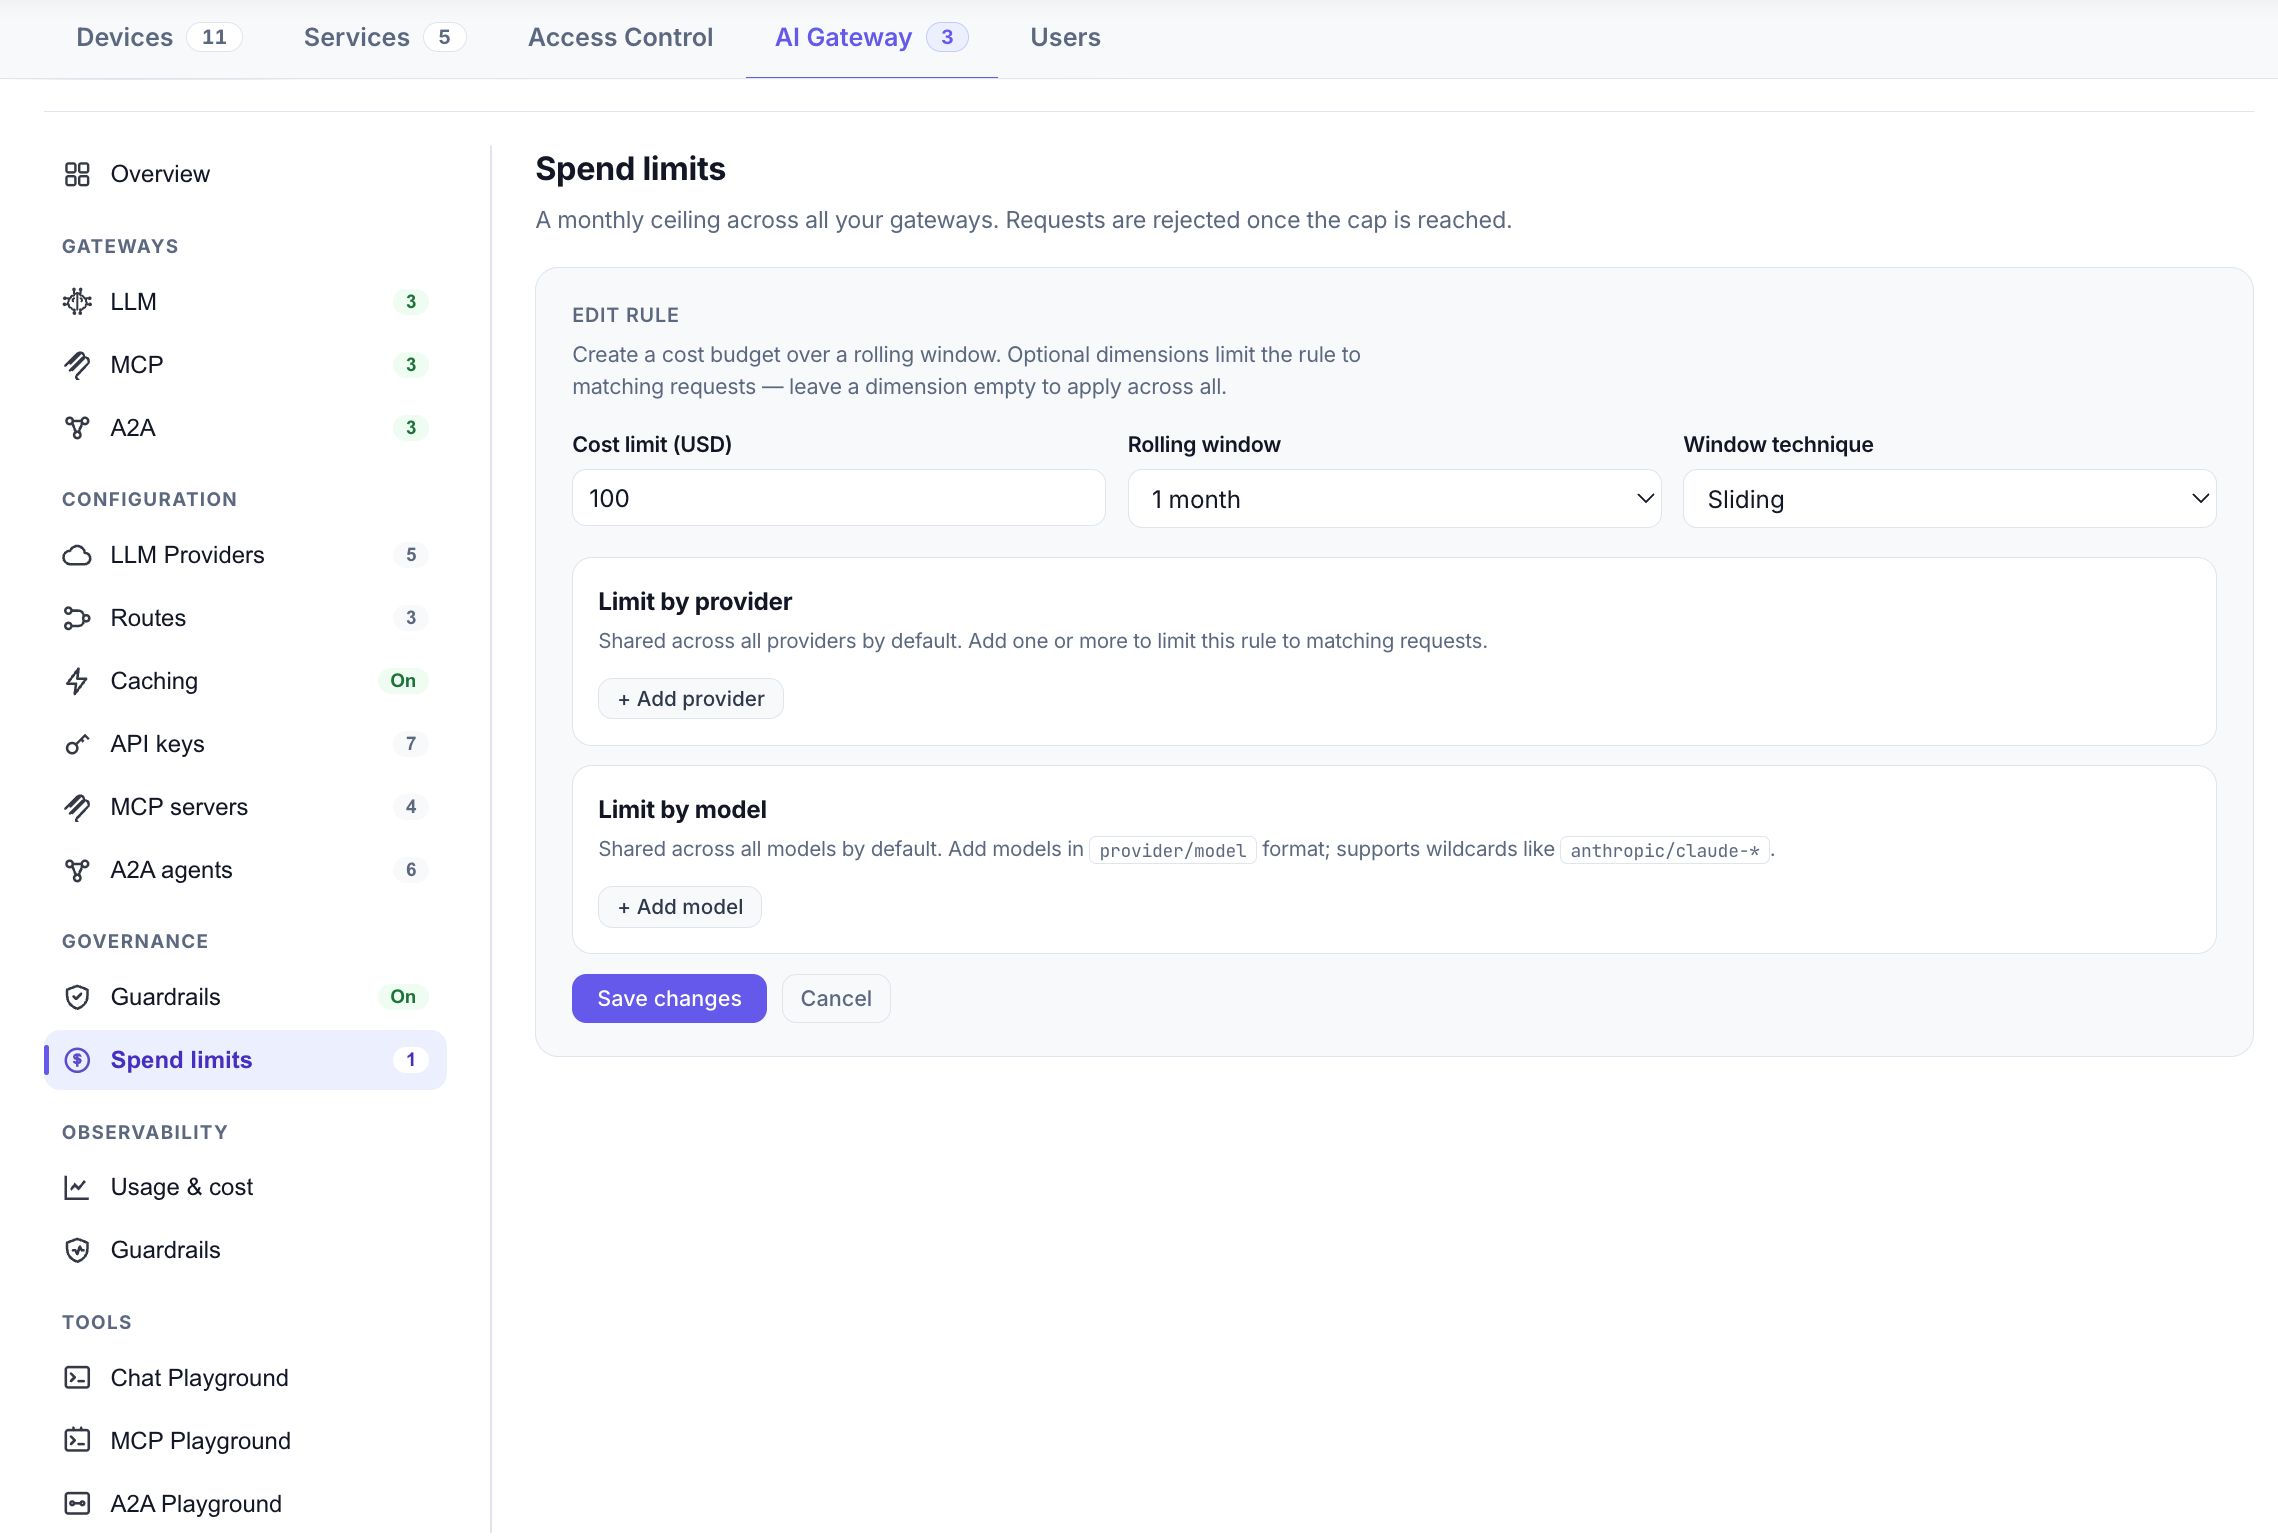Open Overview via its grid icon
This screenshot has height=1536, width=2278.
(x=77, y=174)
